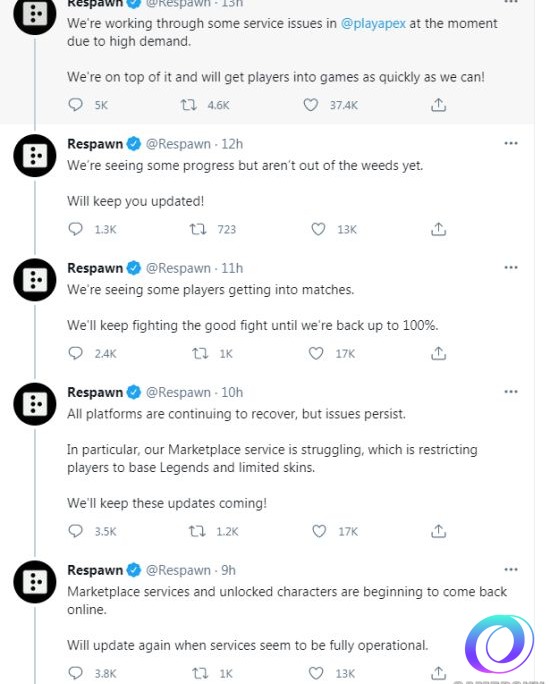Expand the three-dot menu on the 9h tweet

[x=511, y=570]
